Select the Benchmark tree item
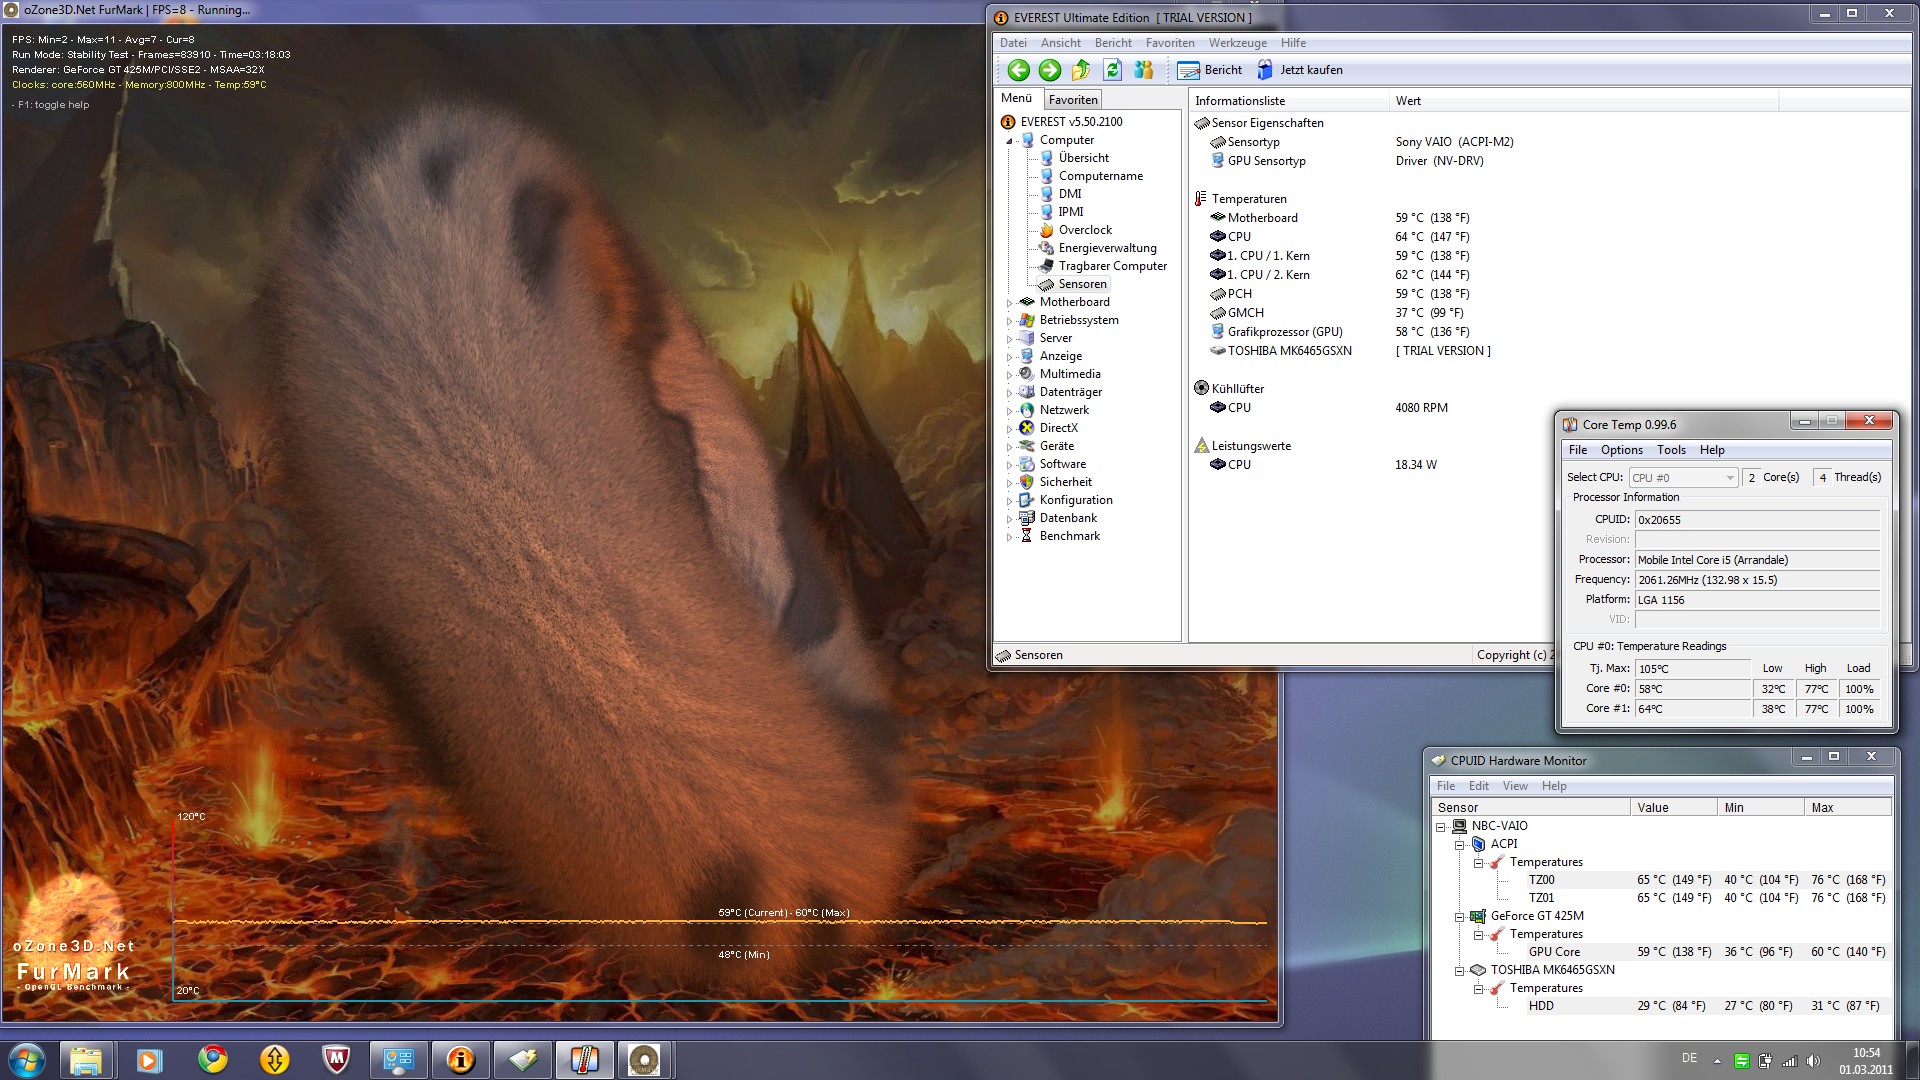Viewport: 1920px width, 1080px height. pyautogui.click(x=1069, y=536)
